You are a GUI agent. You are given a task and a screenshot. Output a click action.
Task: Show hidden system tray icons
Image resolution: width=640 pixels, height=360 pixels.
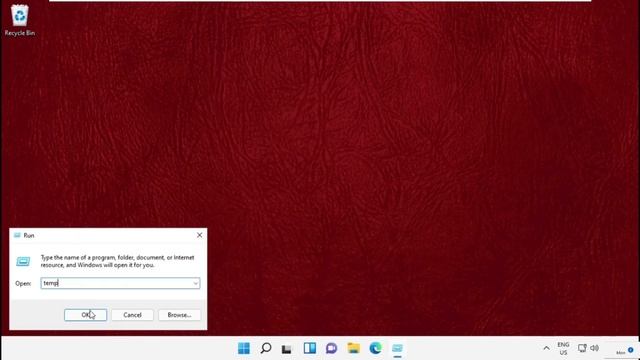546,348
